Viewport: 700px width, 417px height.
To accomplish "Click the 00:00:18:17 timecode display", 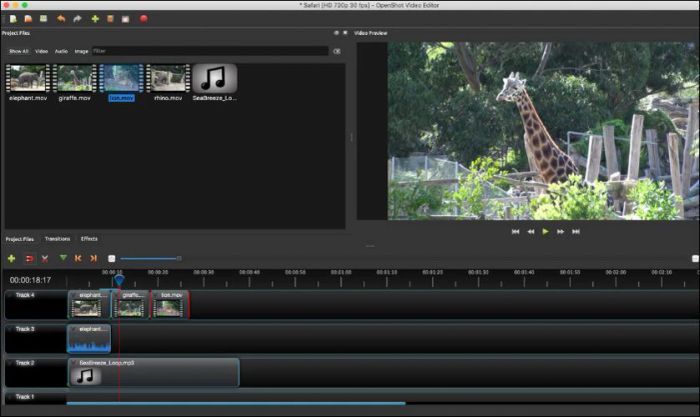I will click(30, 280).
